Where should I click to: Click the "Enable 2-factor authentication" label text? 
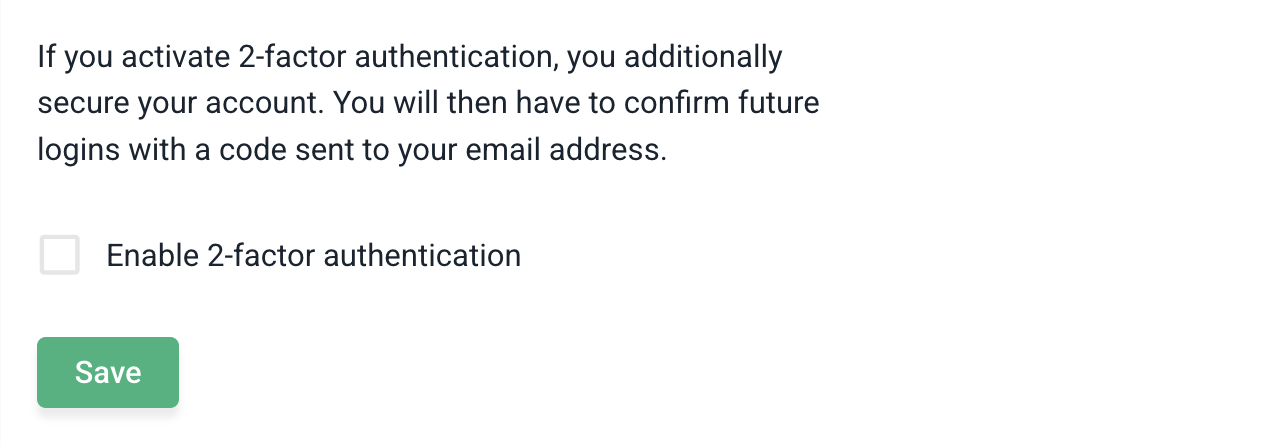tap(313, 256)
